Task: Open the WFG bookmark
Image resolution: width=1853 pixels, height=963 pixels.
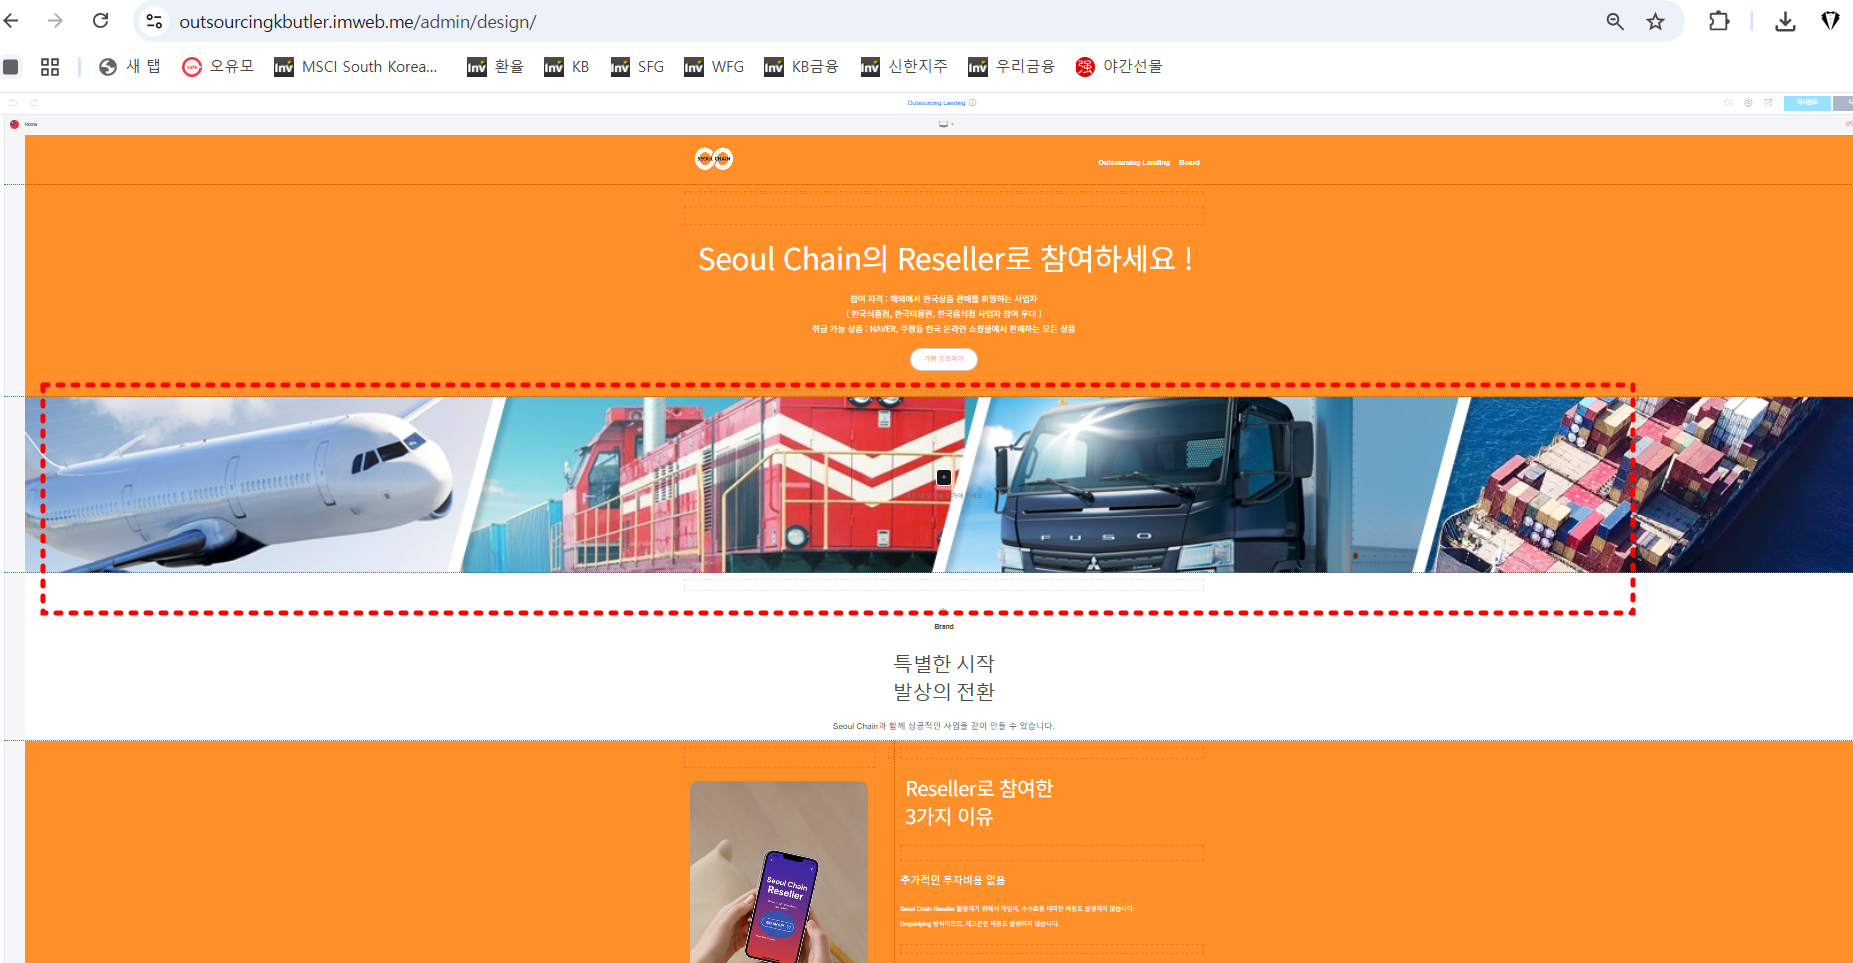Action: coord(714,67)
